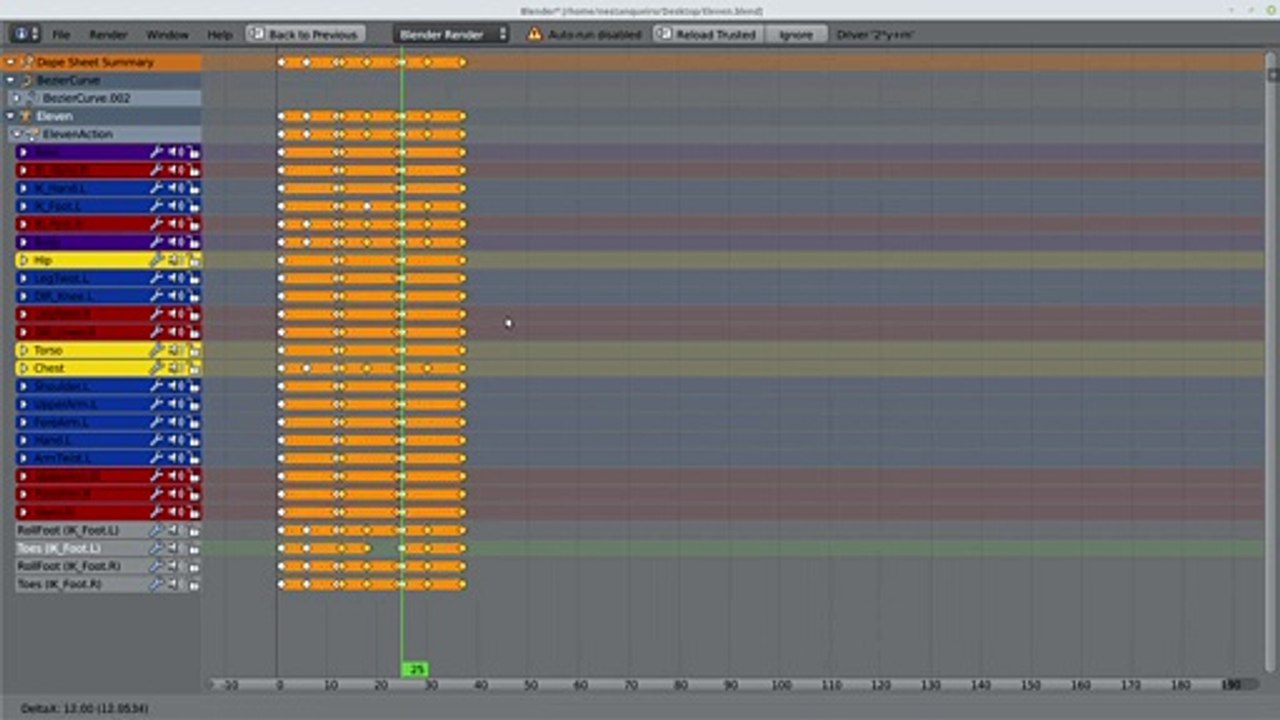The width and height of the screenshot is (1280, 720).
Task: Click the armature icon next to Eleven
Action: click(27, 116)
